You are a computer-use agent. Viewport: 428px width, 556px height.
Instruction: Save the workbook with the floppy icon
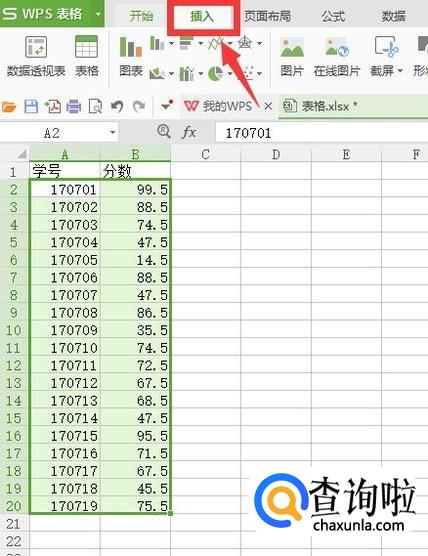[31, 106]
